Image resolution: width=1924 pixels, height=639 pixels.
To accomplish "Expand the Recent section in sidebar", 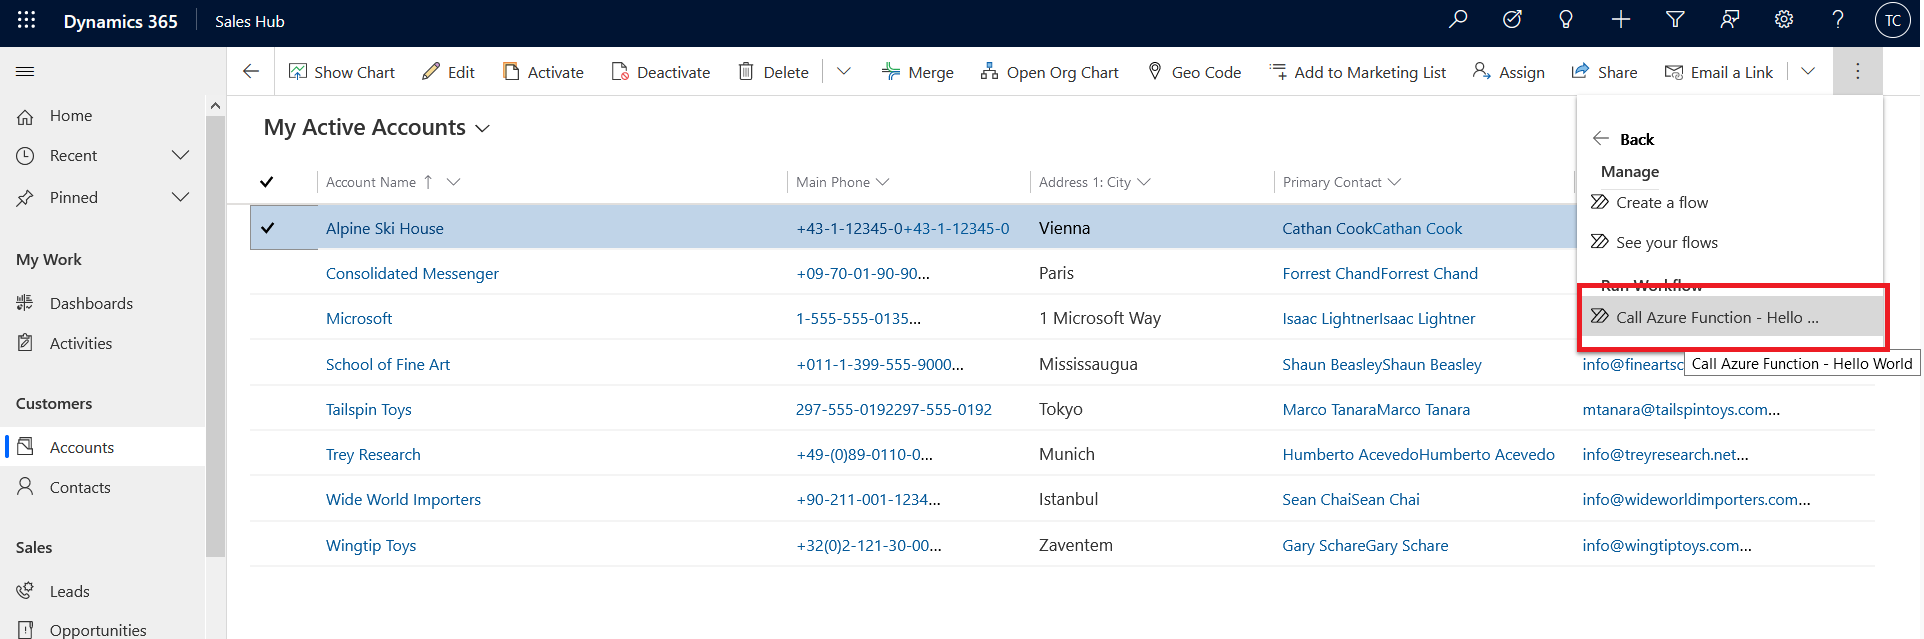I will (180, 156).
